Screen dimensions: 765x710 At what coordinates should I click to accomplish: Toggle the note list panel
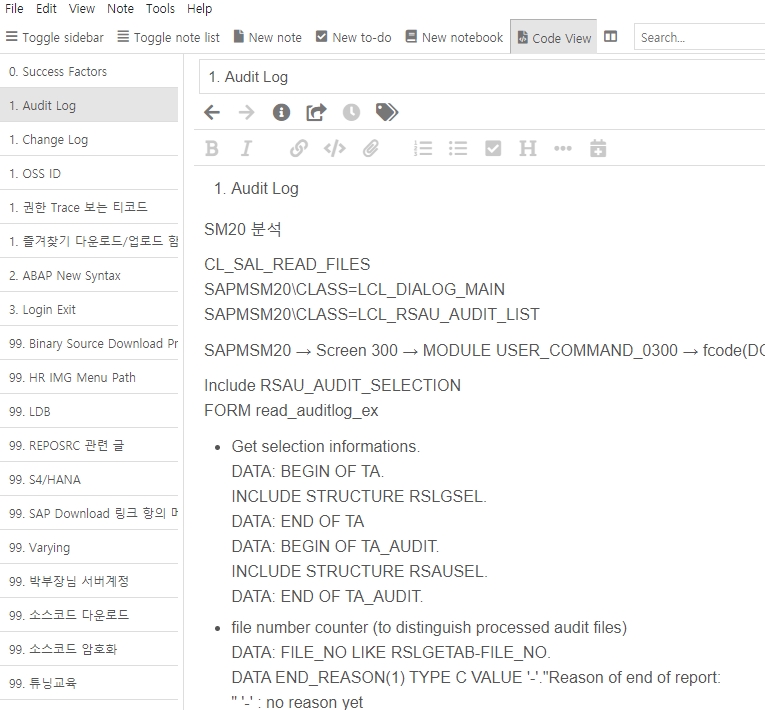click(168, 37)
